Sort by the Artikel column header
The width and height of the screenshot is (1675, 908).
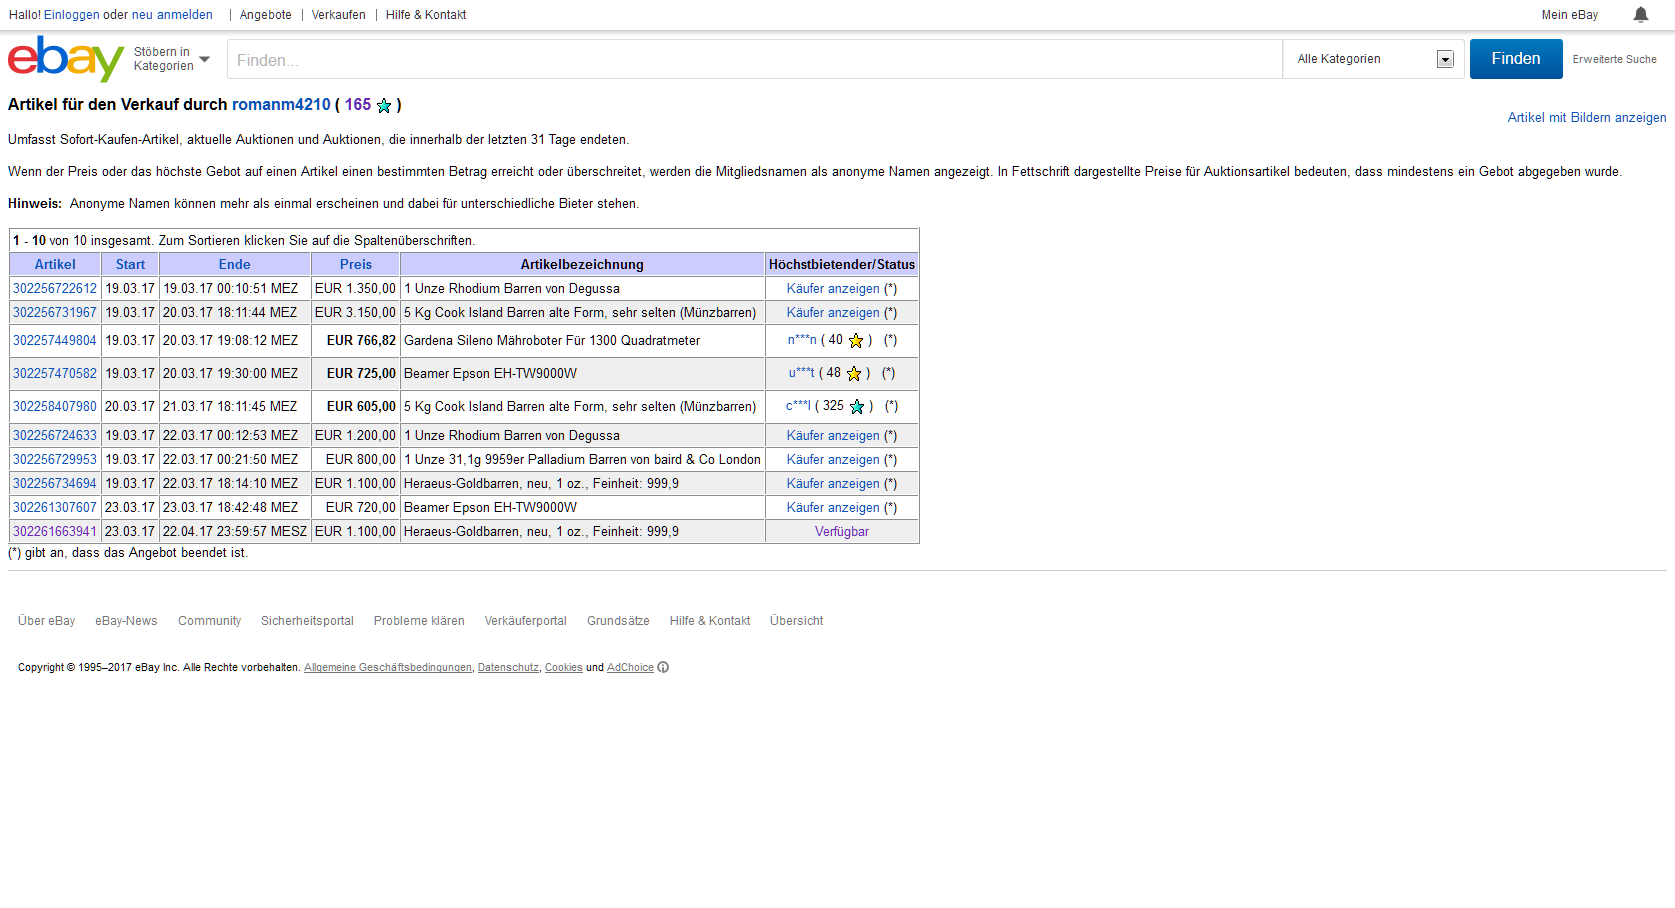55,265
